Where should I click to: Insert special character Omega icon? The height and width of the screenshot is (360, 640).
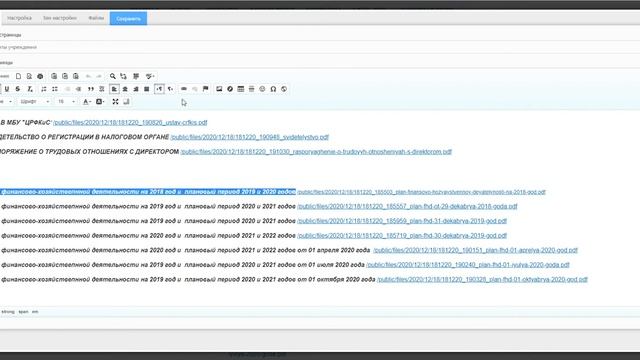tap(273, 89)
